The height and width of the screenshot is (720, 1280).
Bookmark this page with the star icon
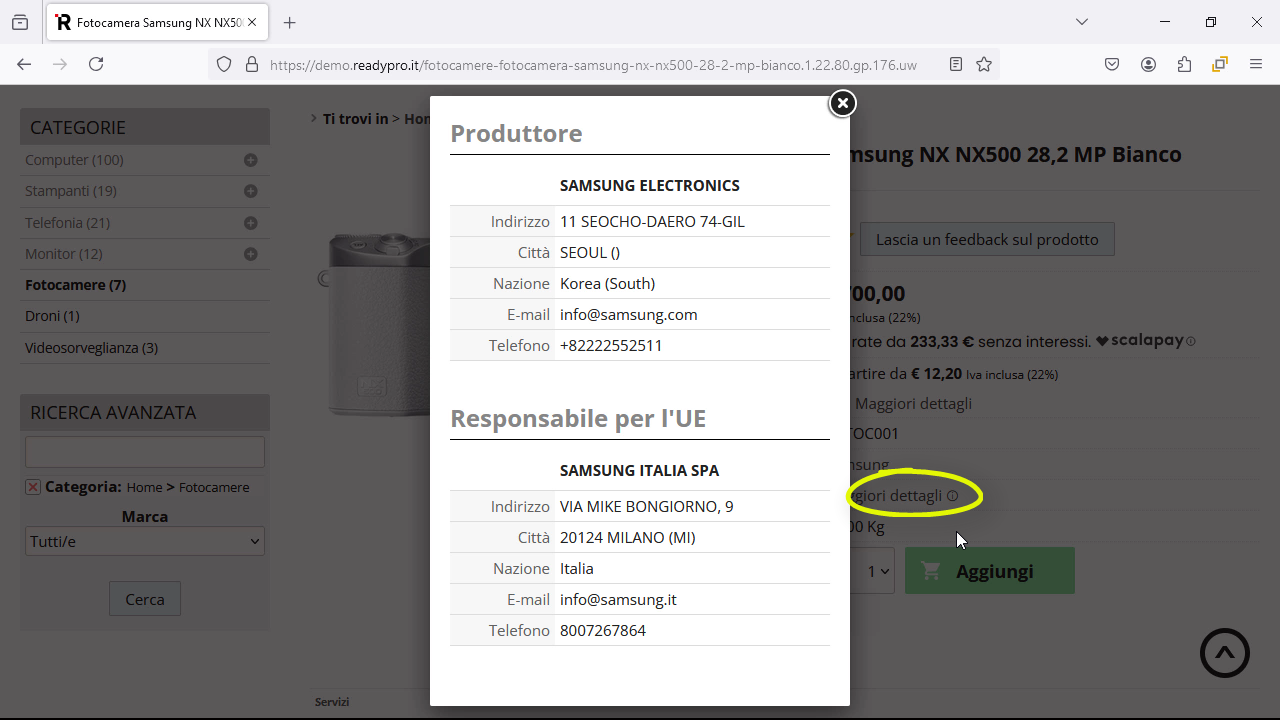tap(984, 64)
